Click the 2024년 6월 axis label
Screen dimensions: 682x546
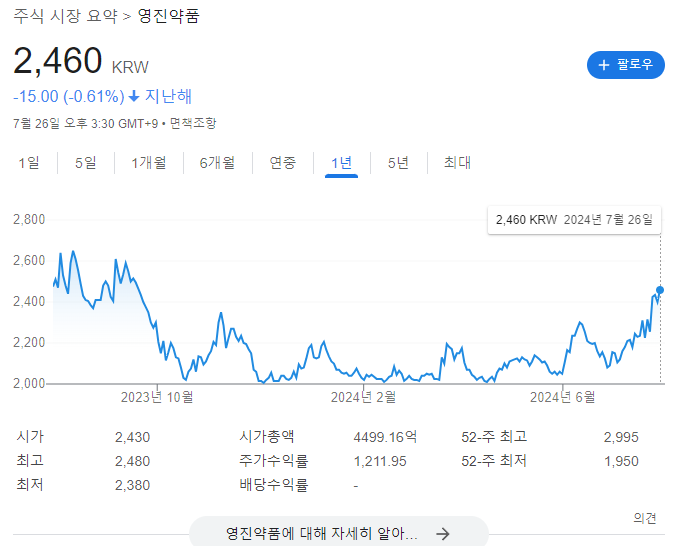562,397
